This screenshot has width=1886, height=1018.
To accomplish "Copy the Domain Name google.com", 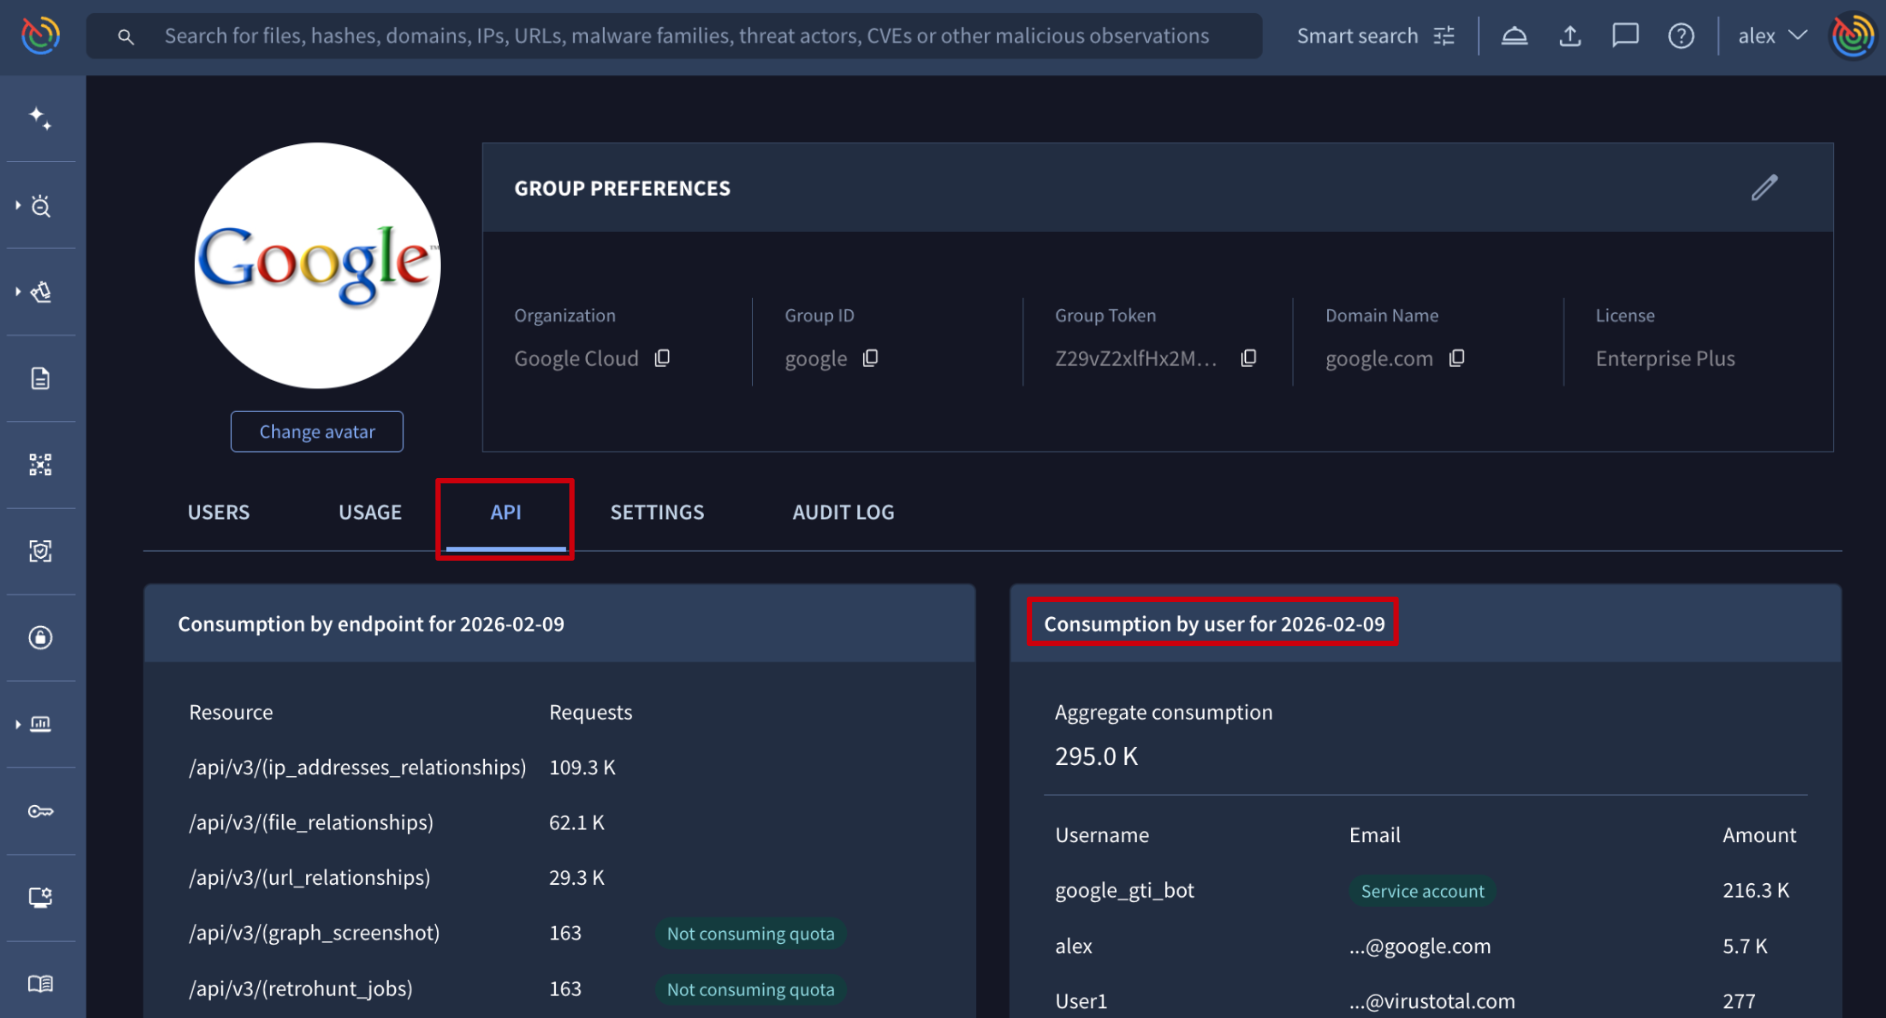I will point(1456,358).
